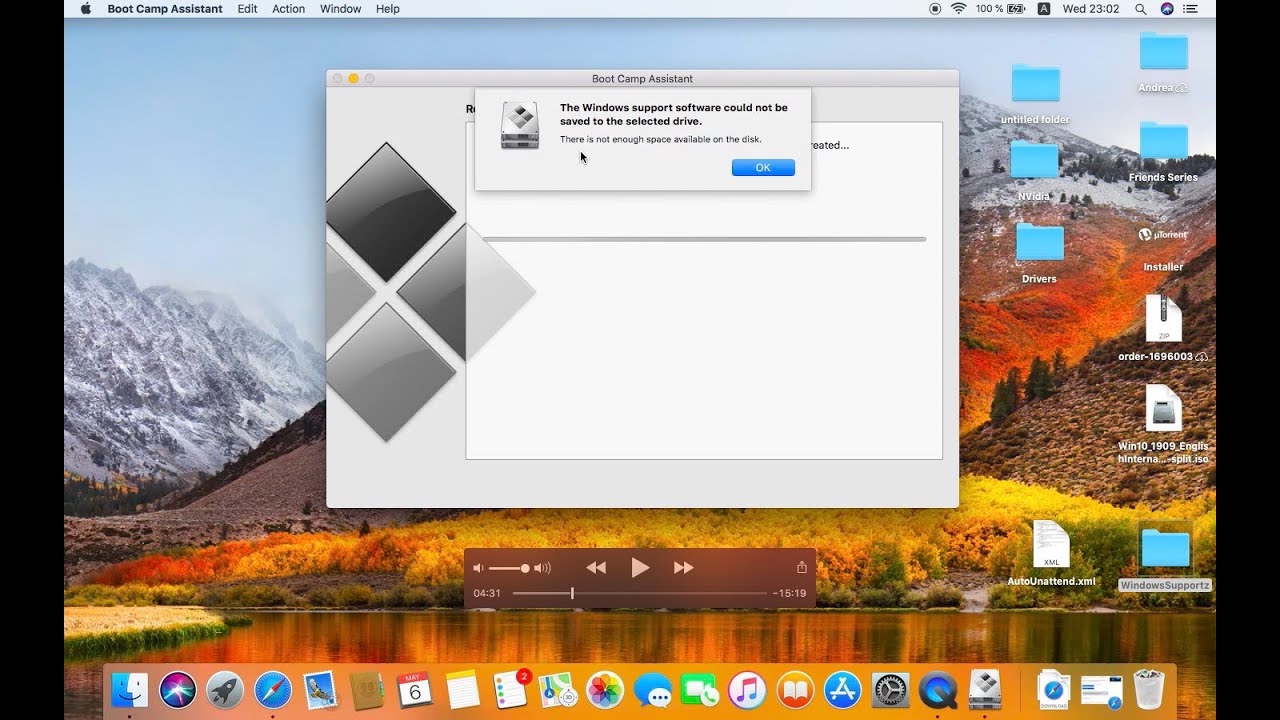Open FaceTime from the Dock
This screenshot has width=1280, height=720.
coord(700,690)
